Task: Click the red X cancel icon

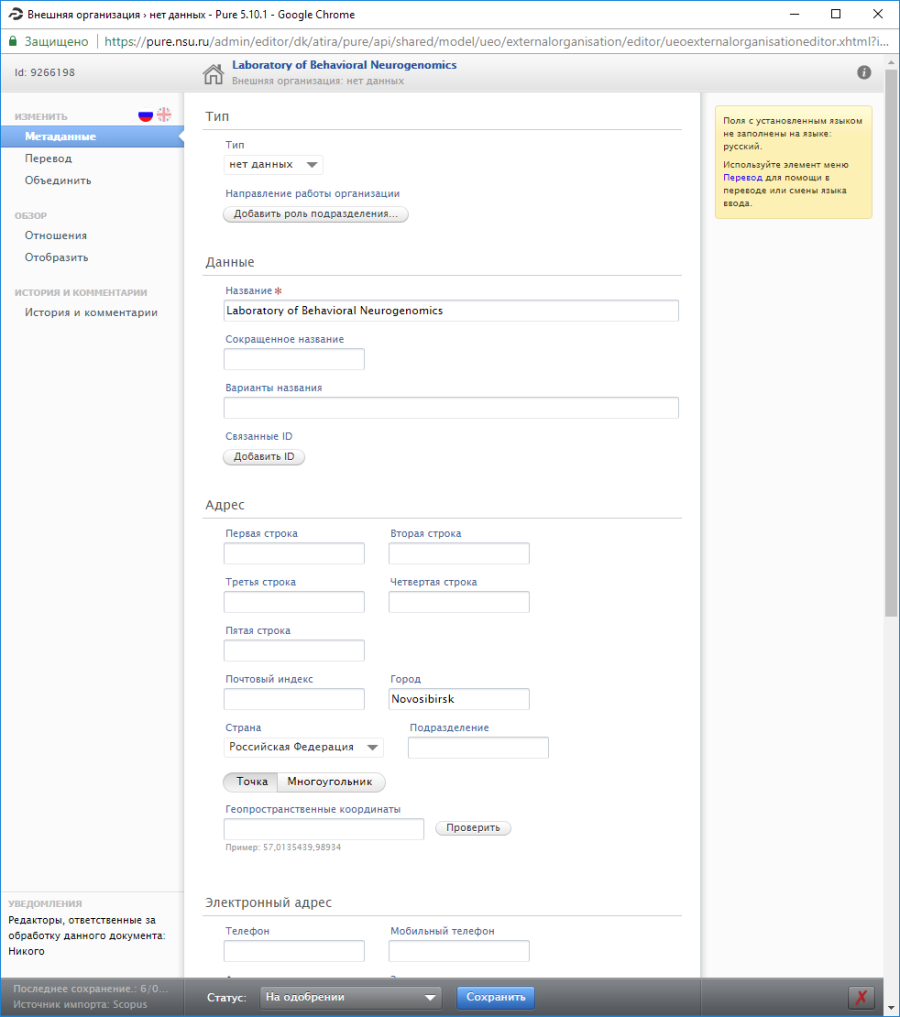Action: [861, 997]
